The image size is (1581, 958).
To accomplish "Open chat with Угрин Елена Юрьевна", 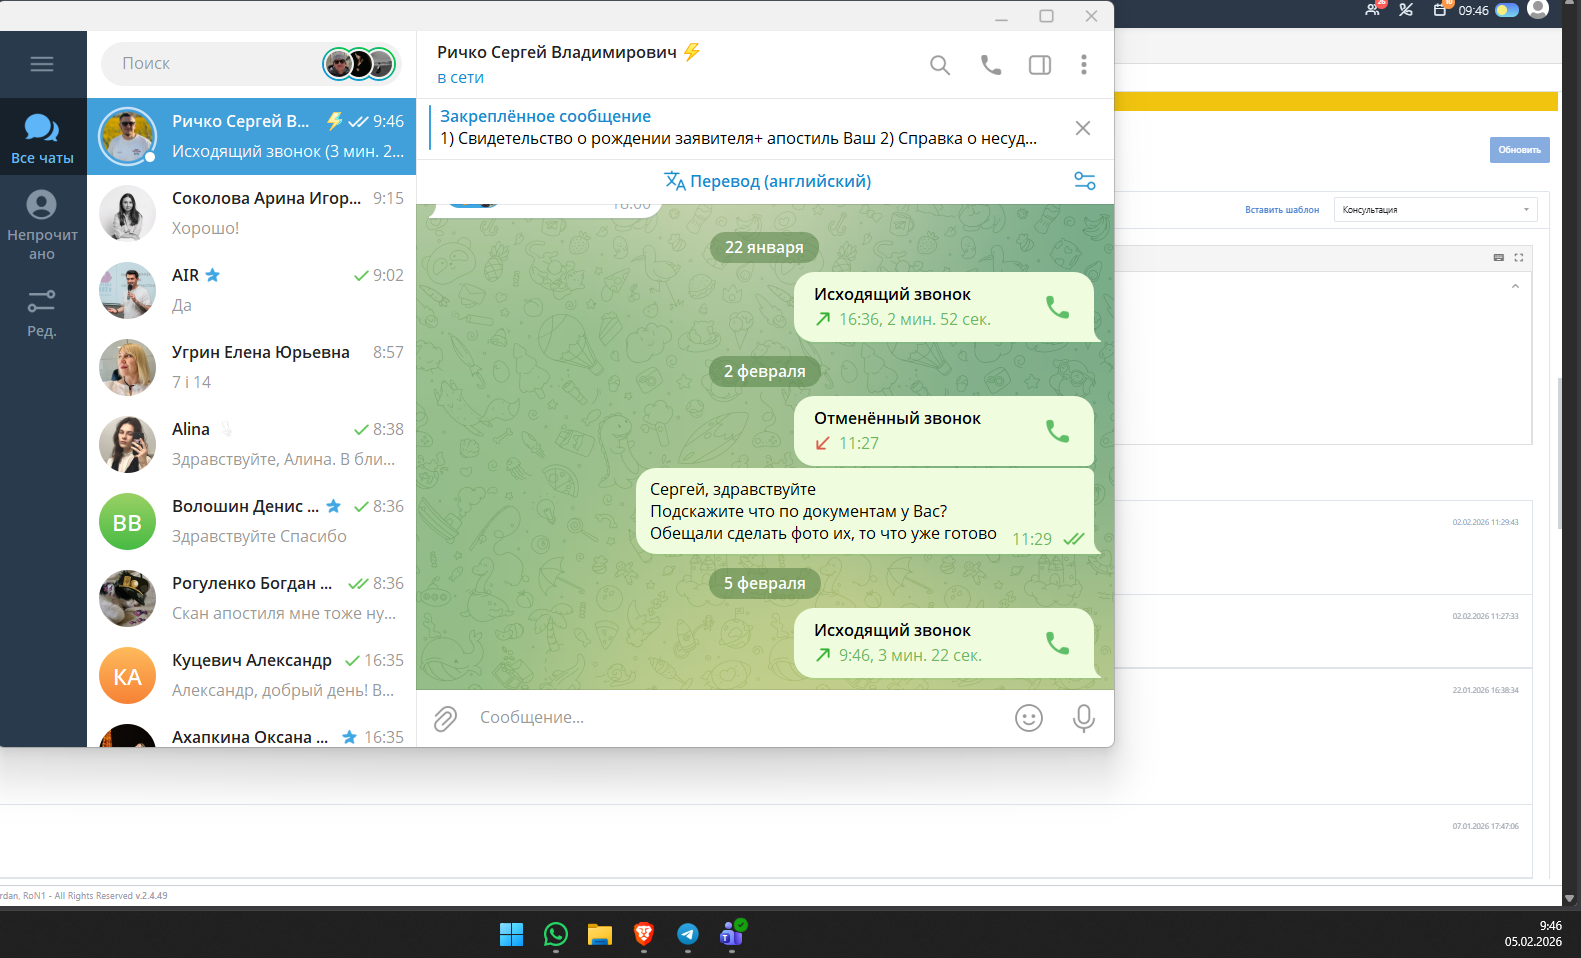I will click(251, 367).
